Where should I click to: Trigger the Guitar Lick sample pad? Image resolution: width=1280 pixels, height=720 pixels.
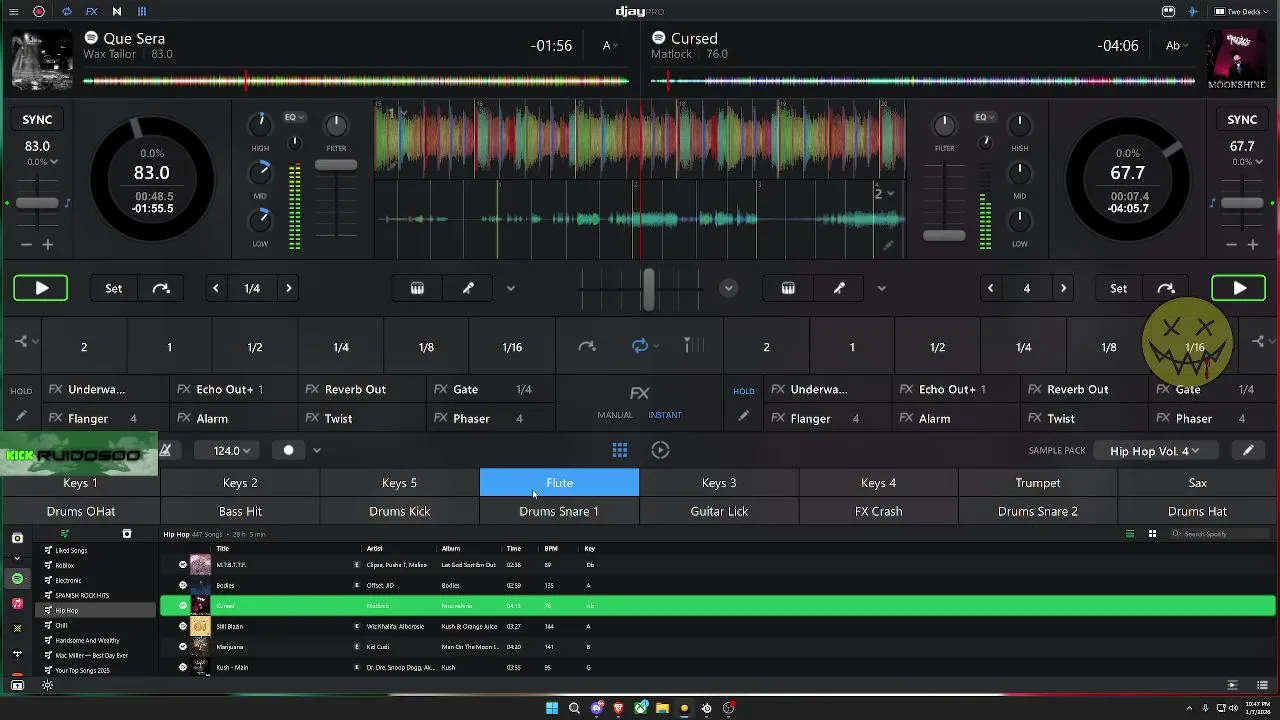pos(719,511)
